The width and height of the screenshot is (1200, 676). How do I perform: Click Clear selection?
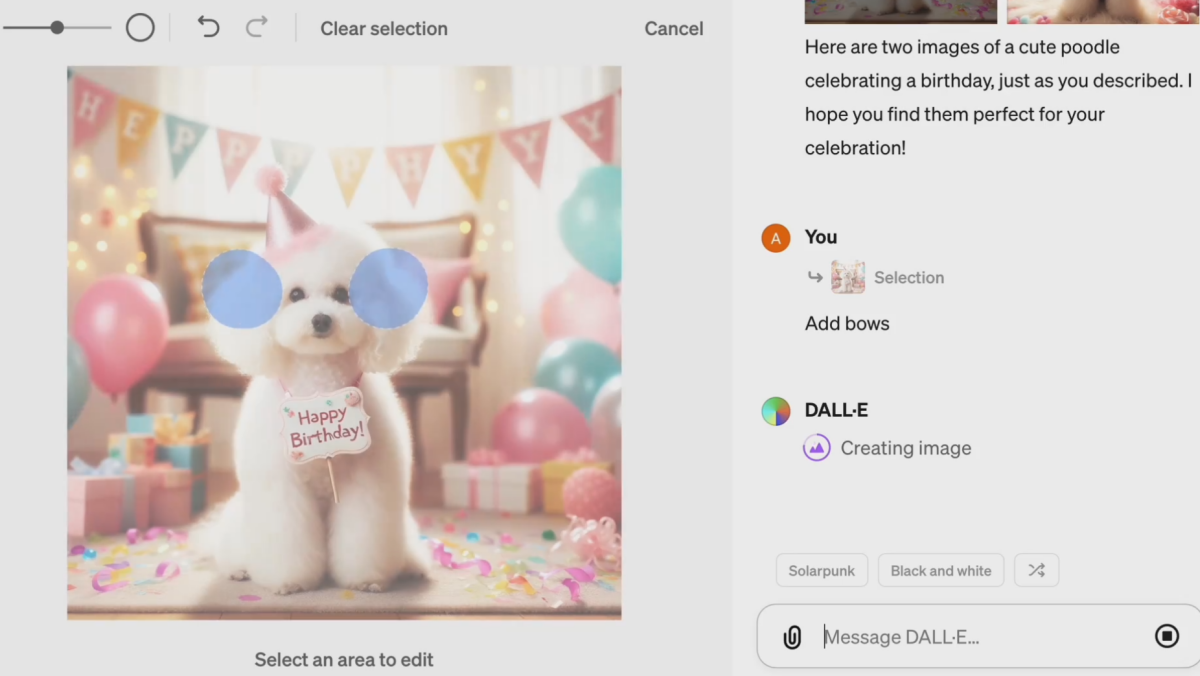click(x=384, y=29)
